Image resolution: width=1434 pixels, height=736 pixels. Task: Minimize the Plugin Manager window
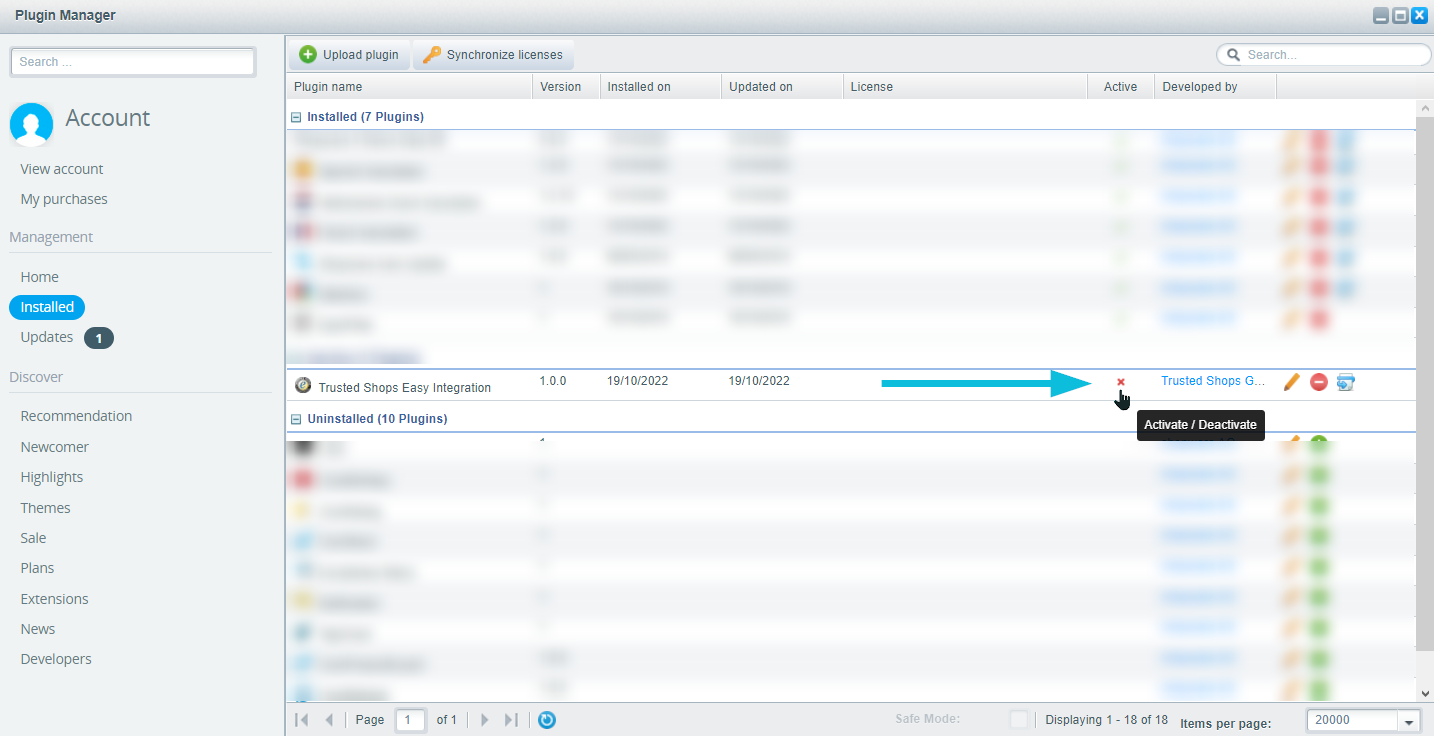(x=1381, y=16)
